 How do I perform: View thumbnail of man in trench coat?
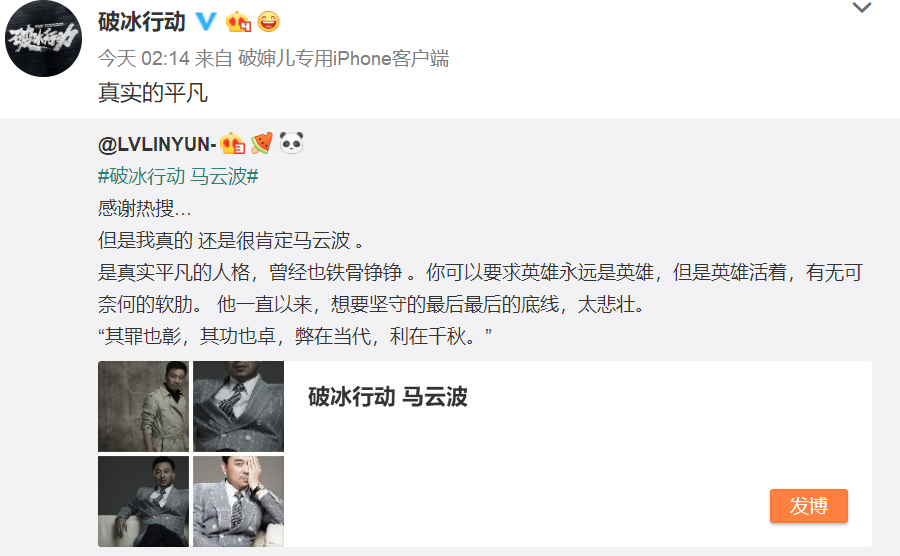click(143, 406)
